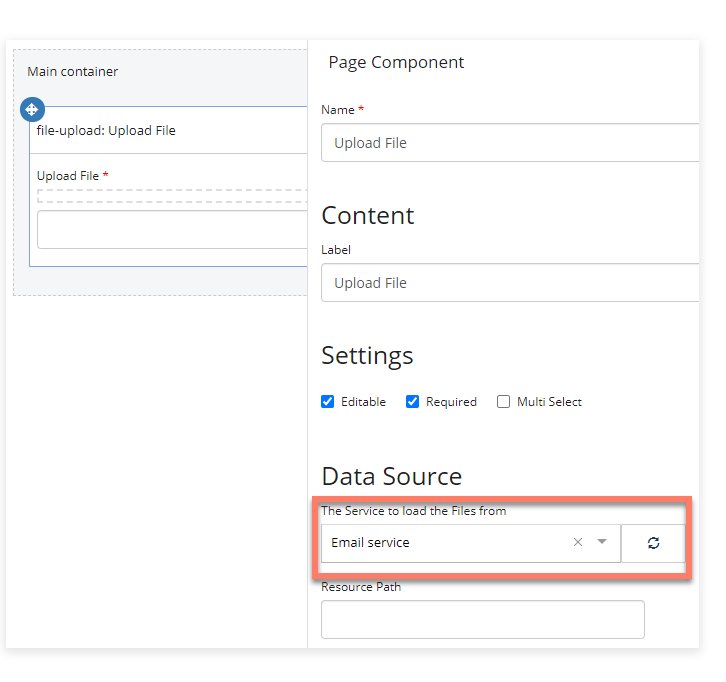The width and height of the screenshot is (726, 682).
Task: Click the Upload File label in the preview
Action: pyautogui.click(x=68, y=176)
